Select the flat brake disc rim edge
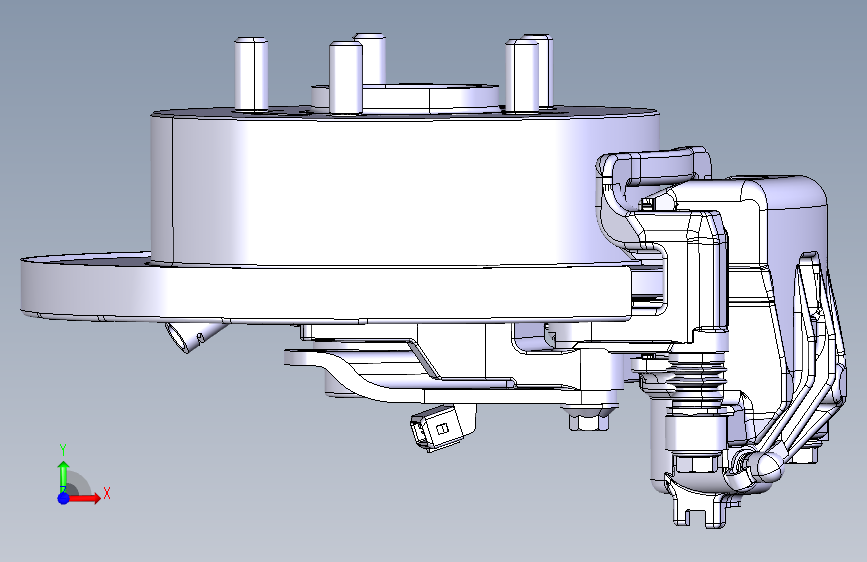 (x=326, y=293)
